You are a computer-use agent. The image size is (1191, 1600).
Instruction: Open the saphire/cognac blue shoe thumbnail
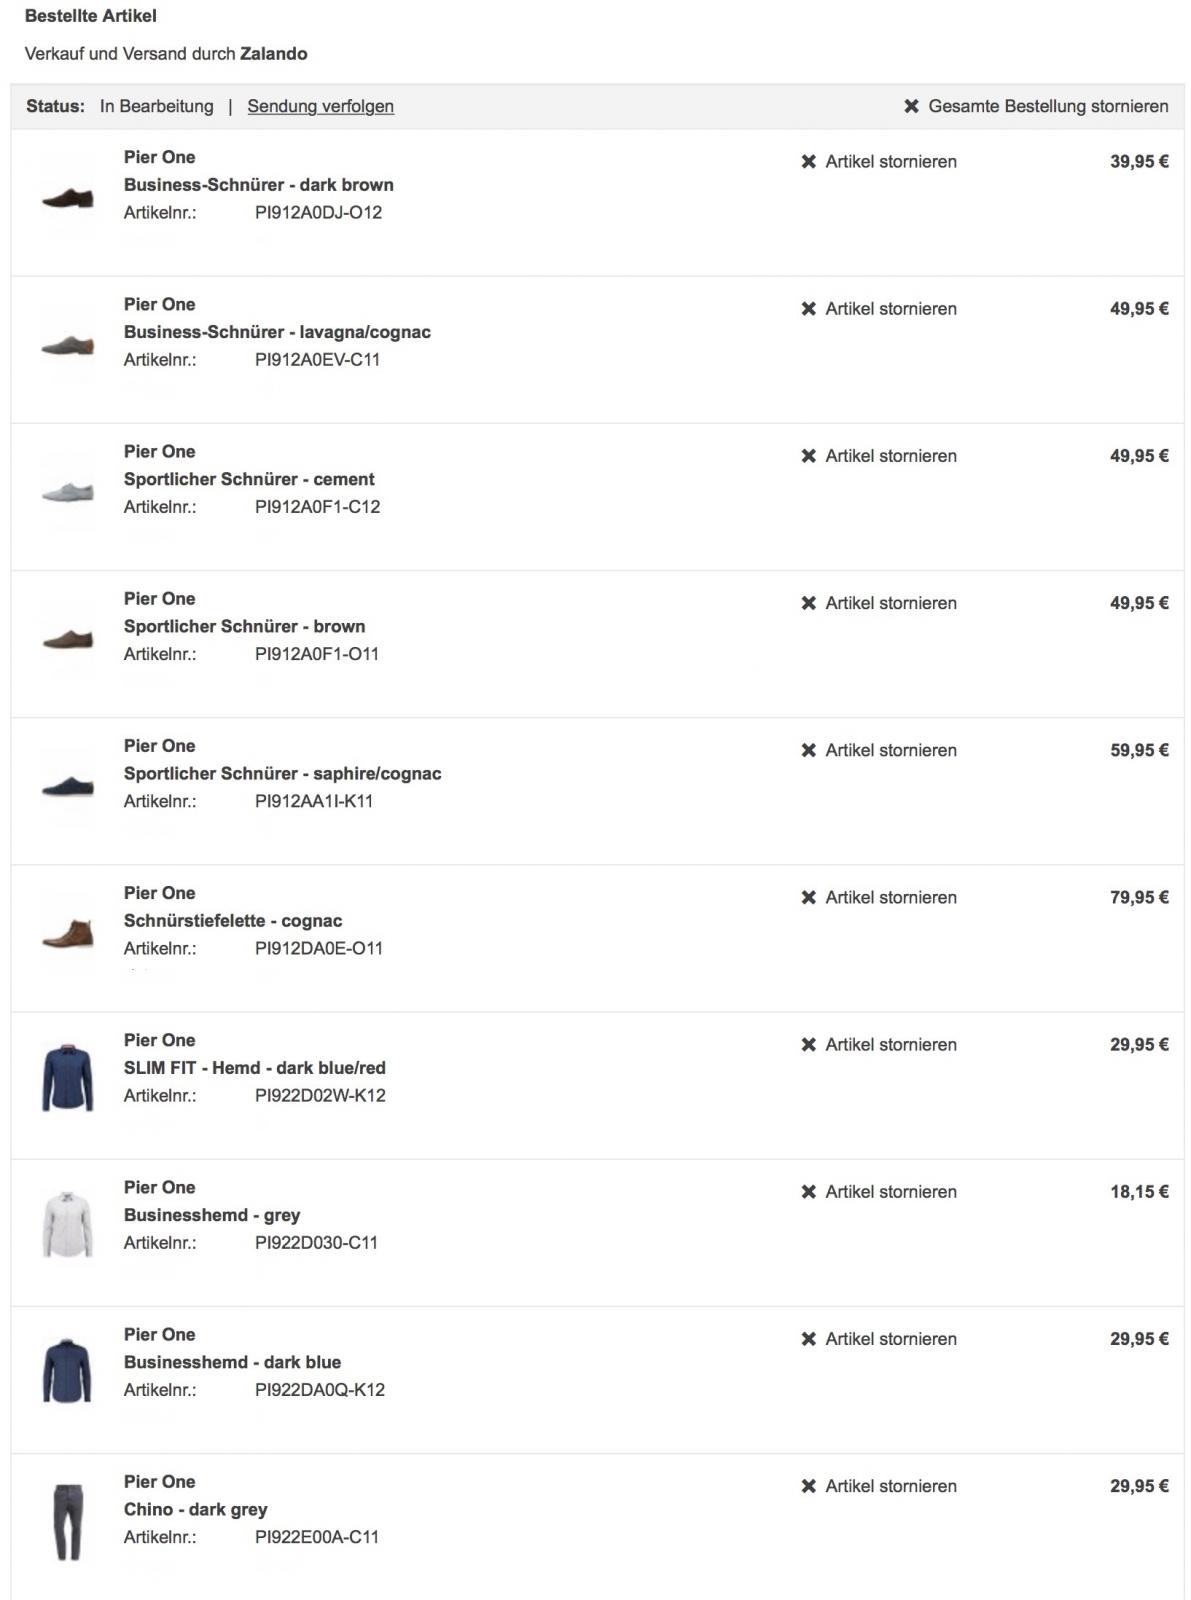(68, 787)
